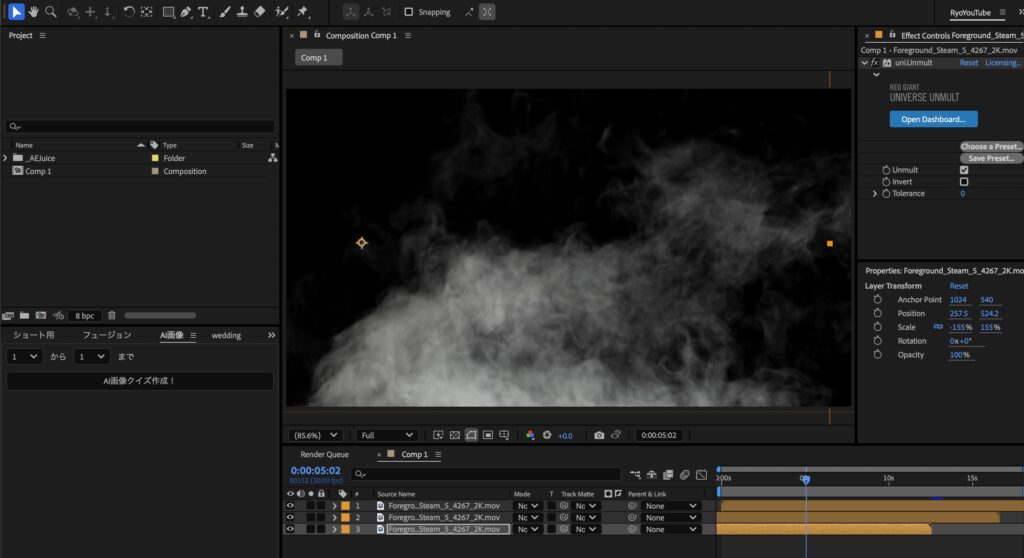Choose the Pen tool
Image resolution: width=1024 pixels, height=558 pixels.
(x=186, y=12)
